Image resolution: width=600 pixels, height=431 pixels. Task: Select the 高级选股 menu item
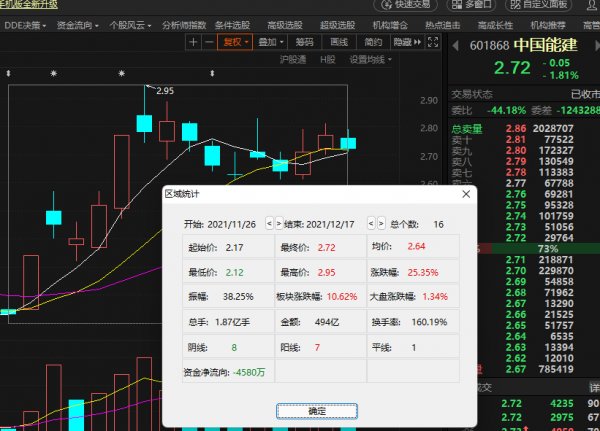285,25
